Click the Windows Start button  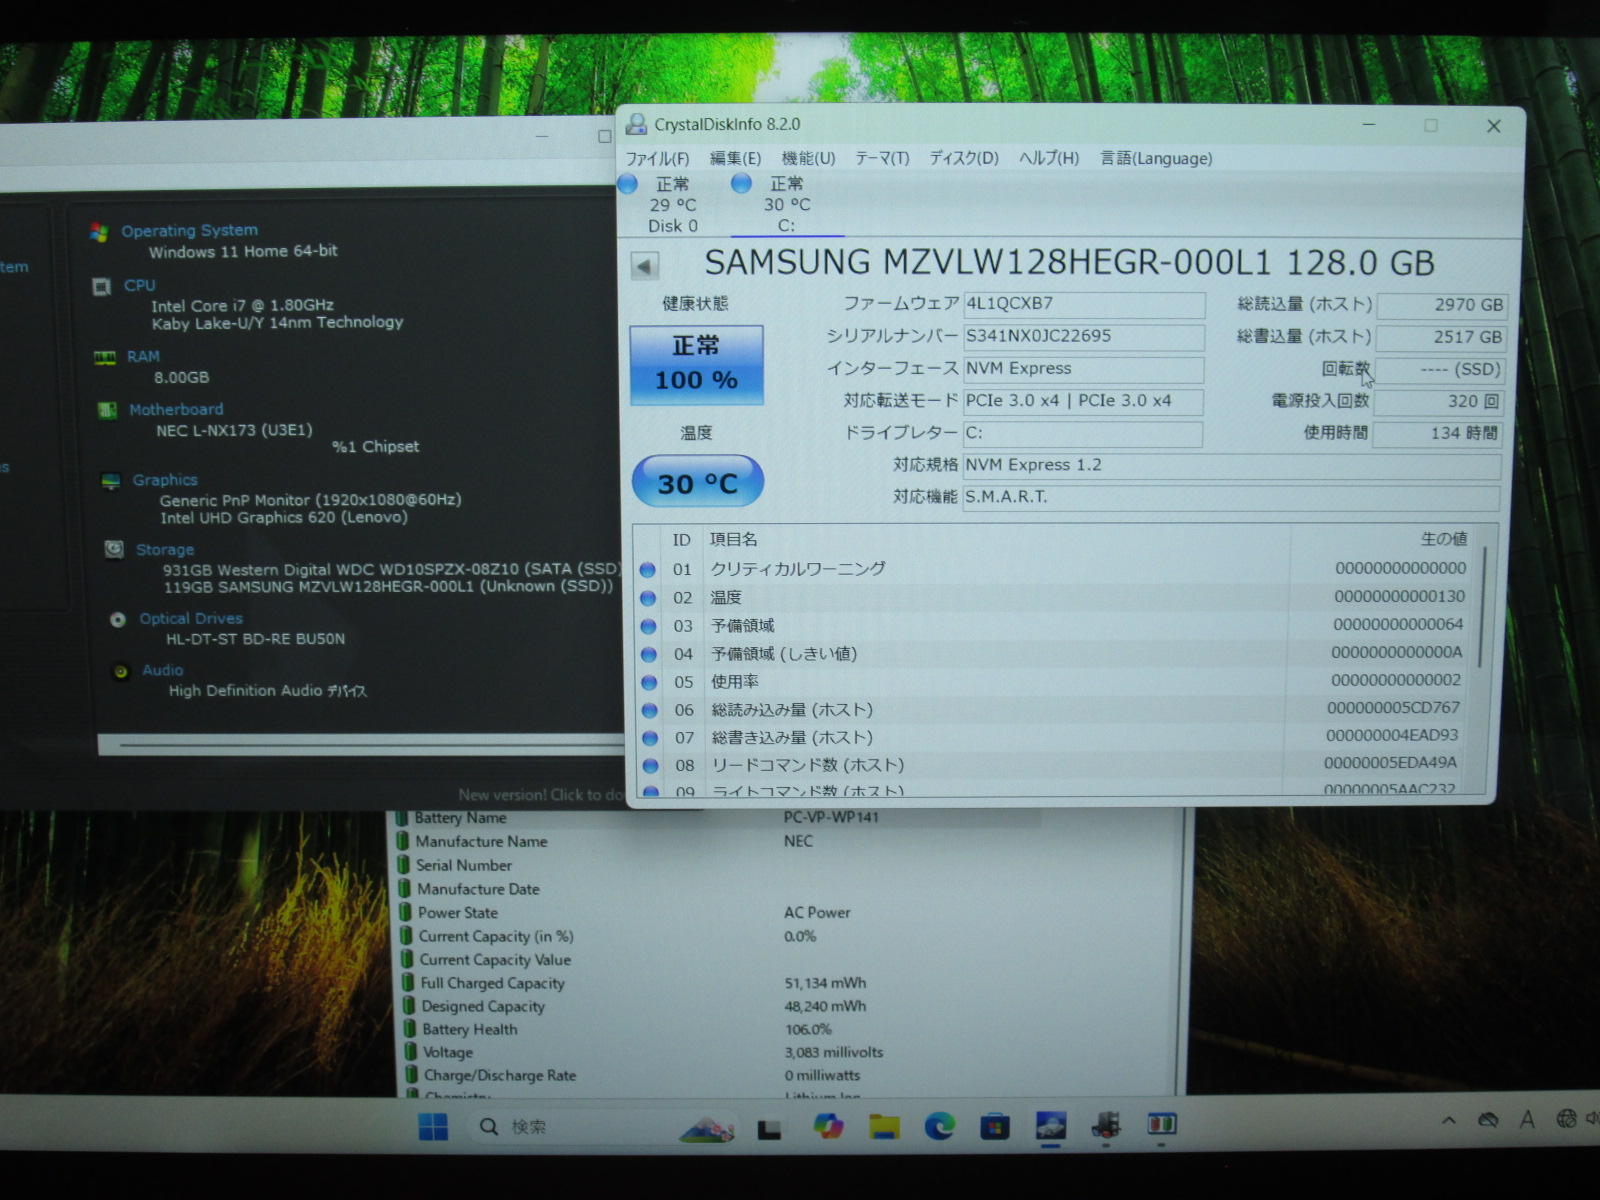coord(433,1127)
